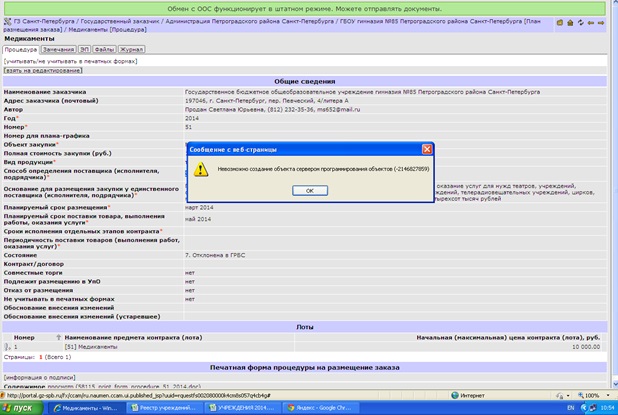Screen dimensions: 618x415
Task: Click state value '7. Отклонена в ГРБС'
Action: (x=215, y=255)
